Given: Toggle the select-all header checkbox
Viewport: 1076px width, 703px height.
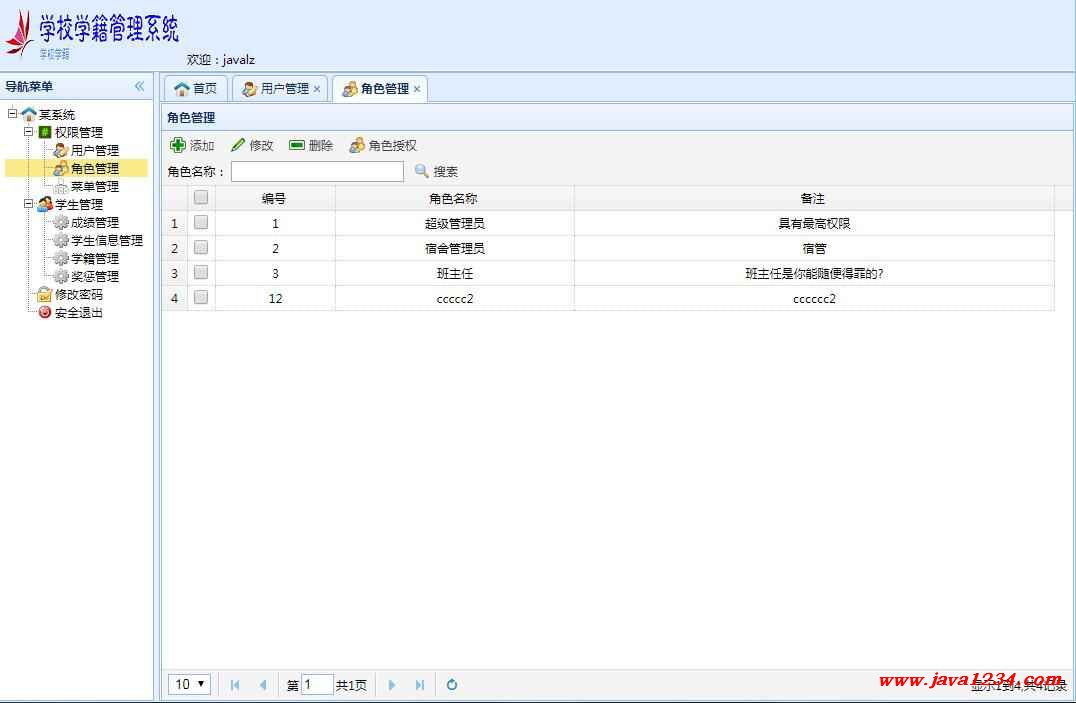Looking at the screenshot, I should pos(201,198).
